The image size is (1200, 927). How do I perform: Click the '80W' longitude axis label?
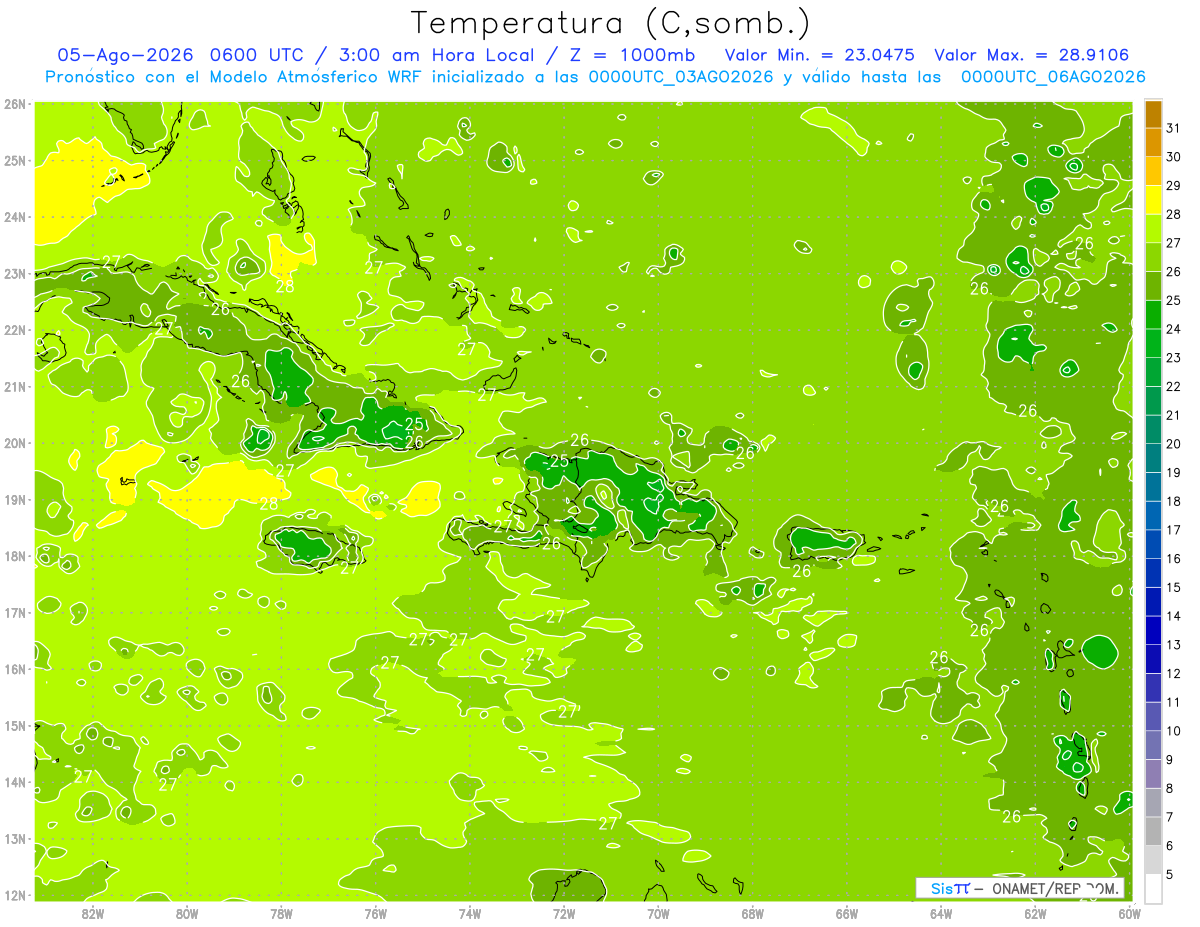click(x=187, y=913)
